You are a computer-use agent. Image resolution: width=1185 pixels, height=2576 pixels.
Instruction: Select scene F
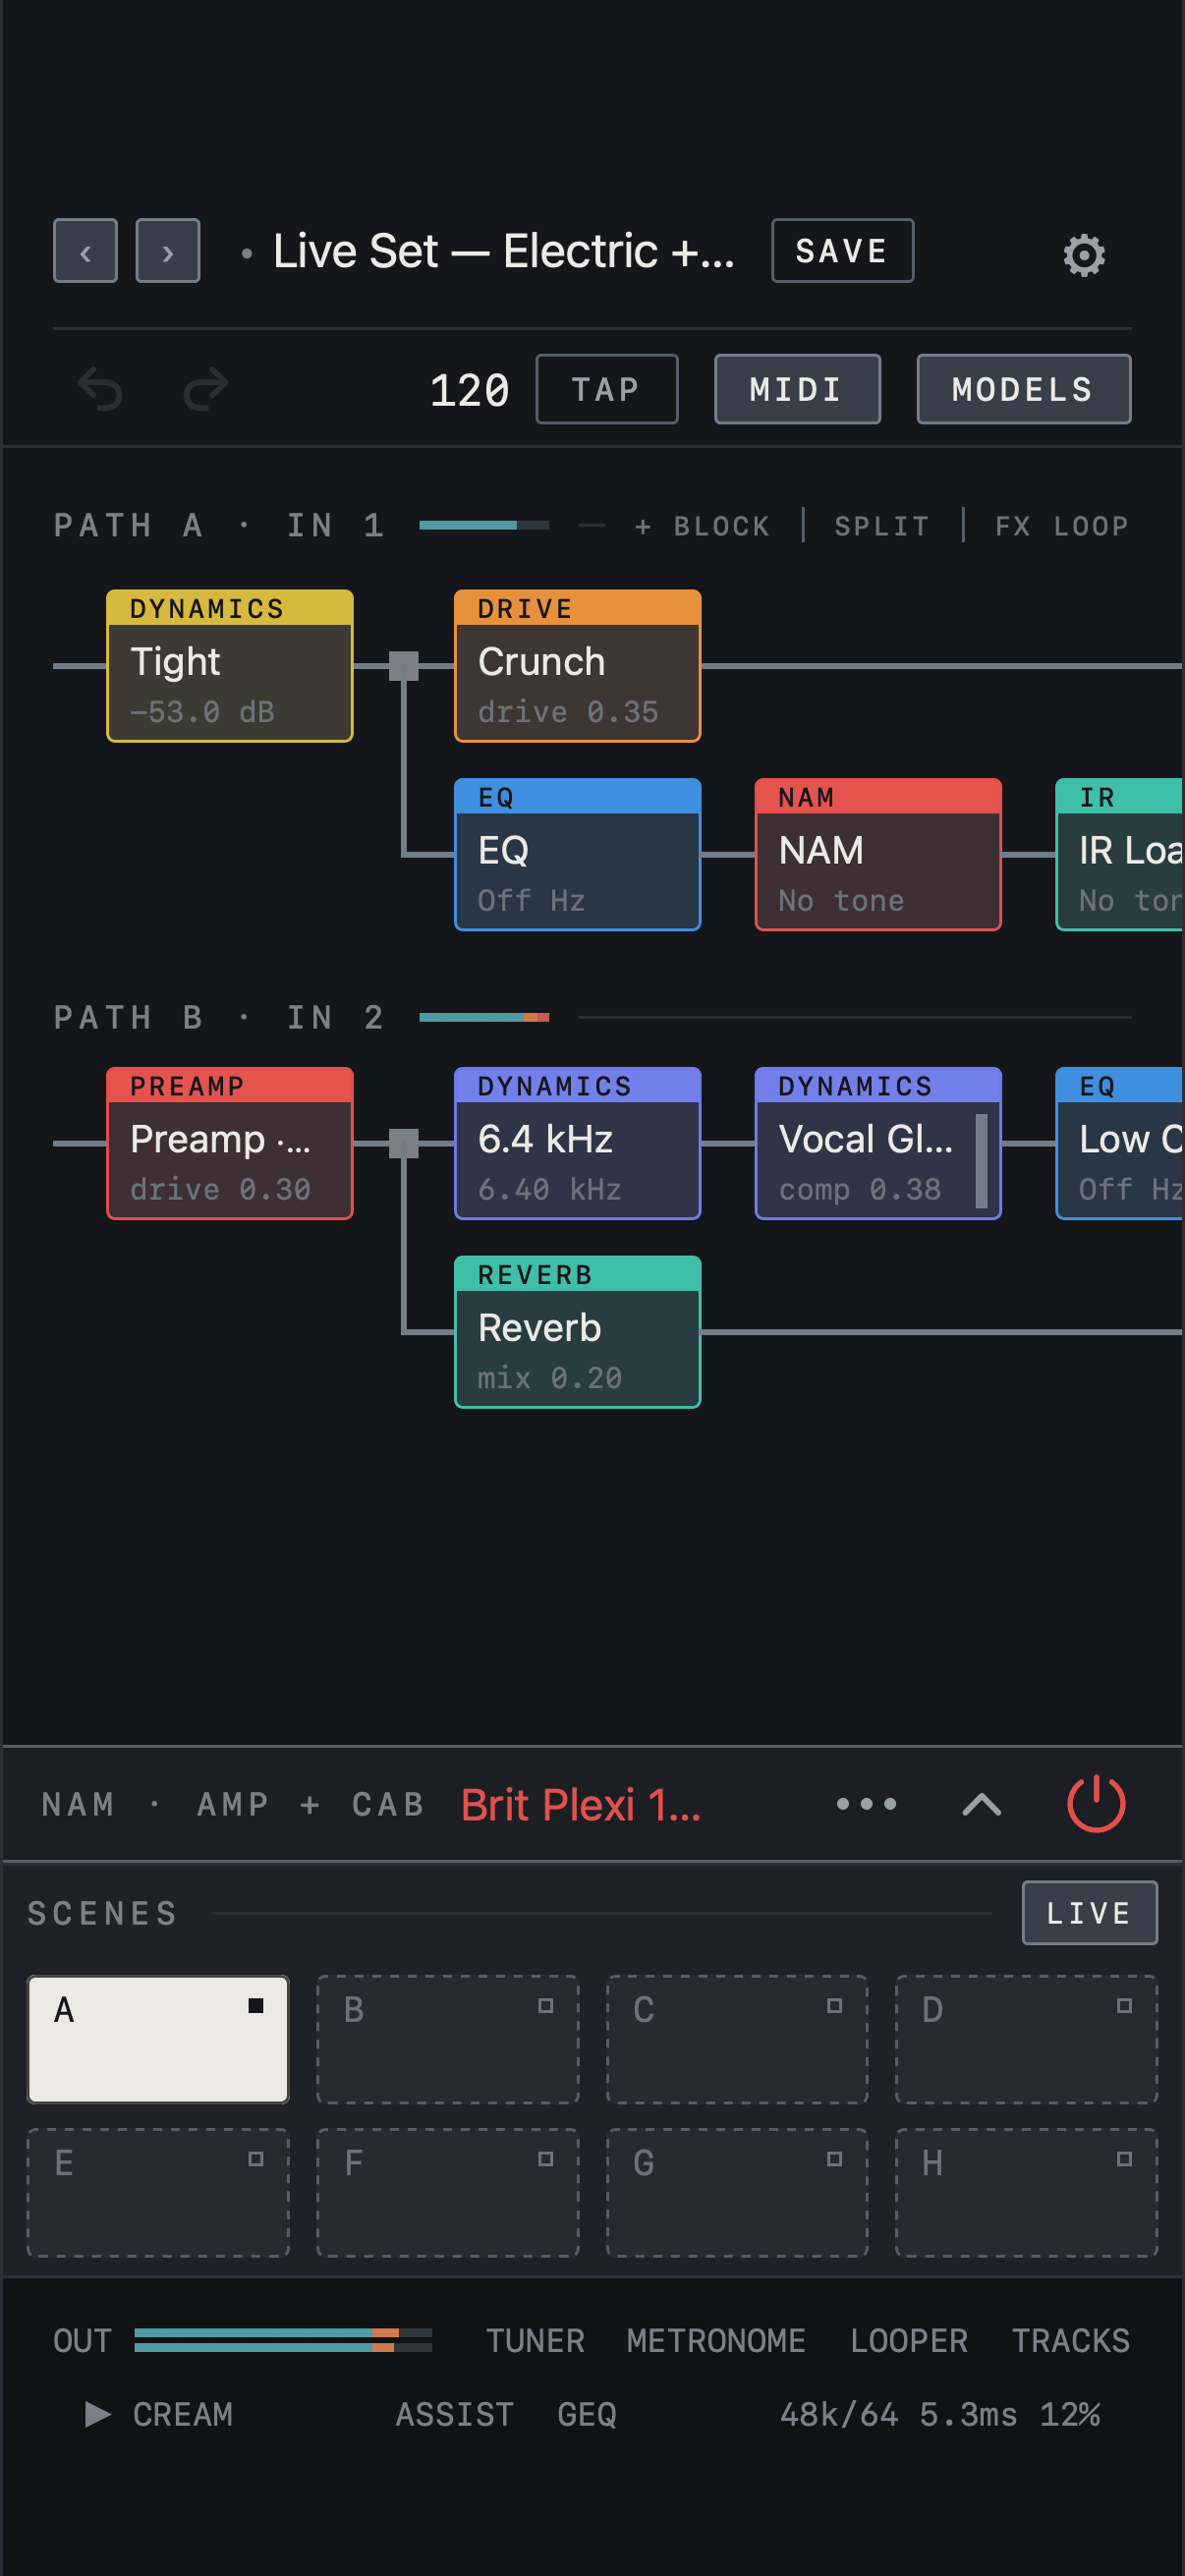[448, 2193]
